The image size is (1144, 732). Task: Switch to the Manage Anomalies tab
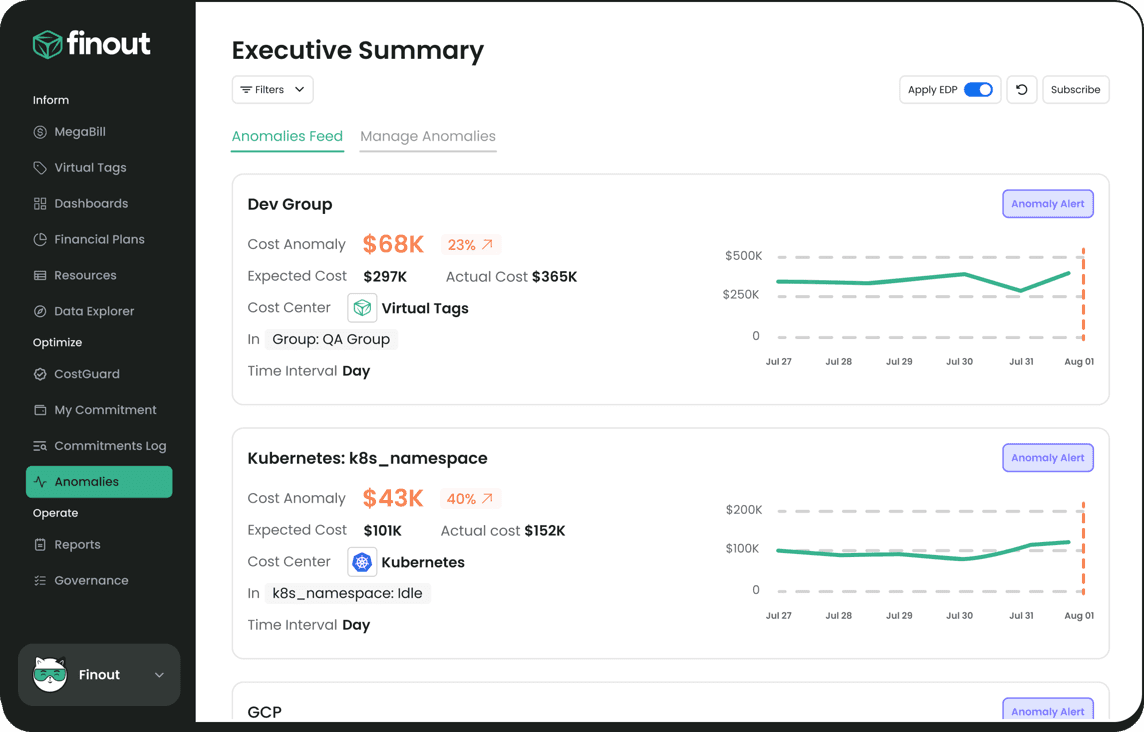428,137
